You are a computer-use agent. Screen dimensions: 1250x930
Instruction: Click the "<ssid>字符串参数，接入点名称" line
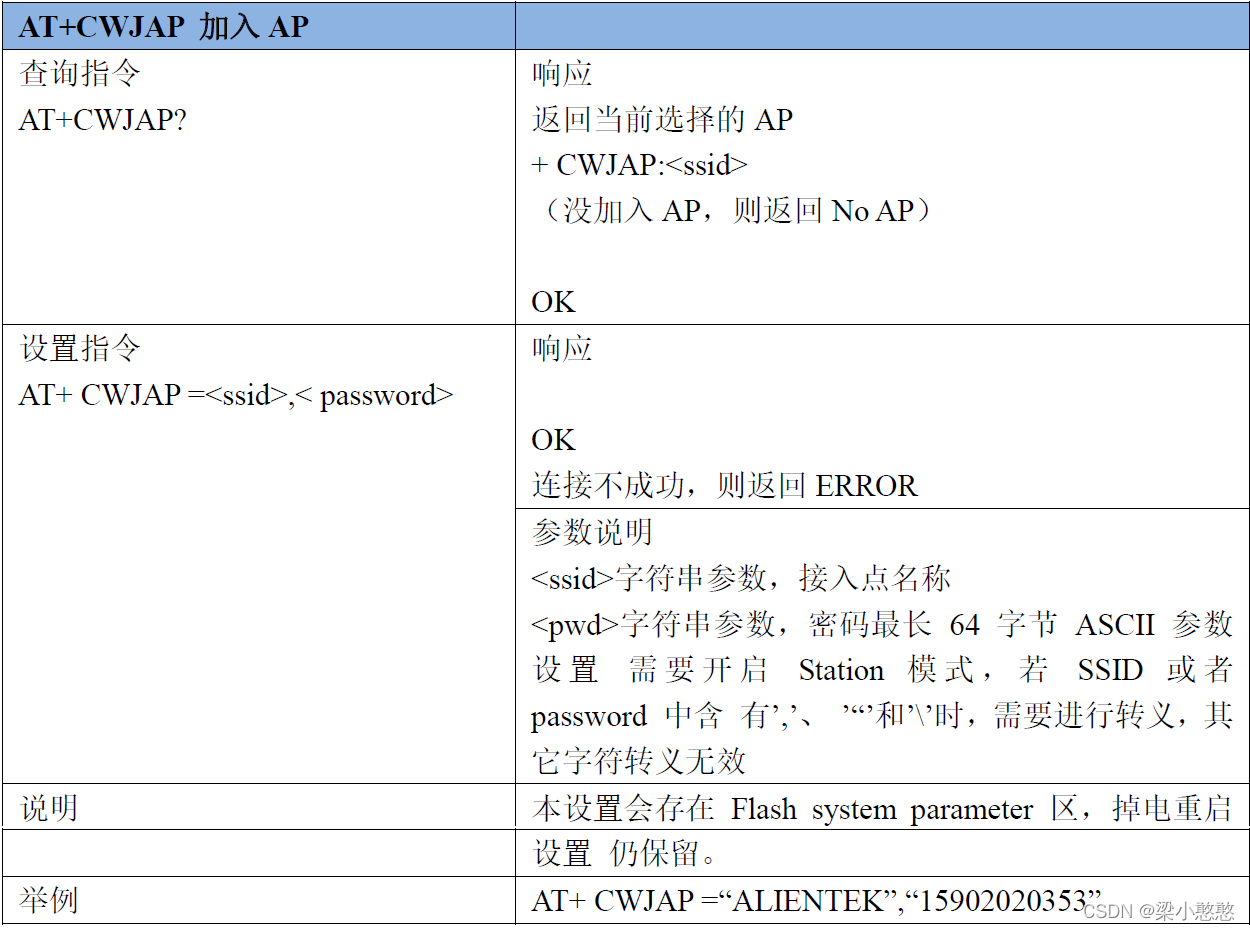tap(741, 578)
